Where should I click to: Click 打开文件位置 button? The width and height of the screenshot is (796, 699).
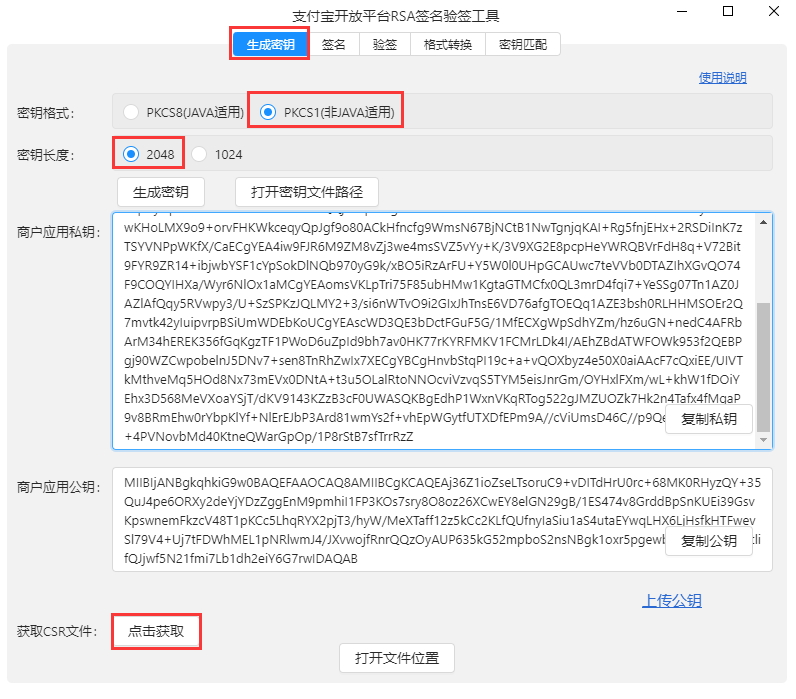coord(397,658)
